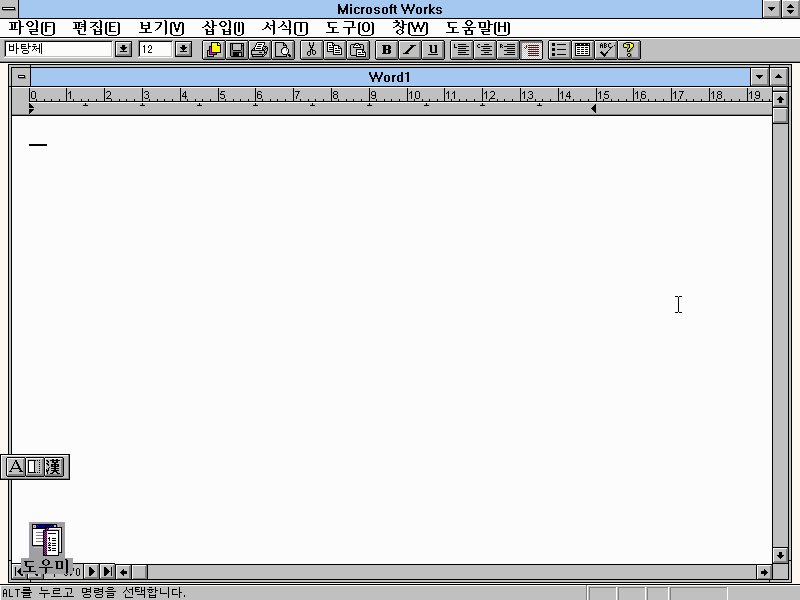This screenshot has width=800, height=600.
Task: Click the font size field showing 12
Action: (x=155, y=49)
